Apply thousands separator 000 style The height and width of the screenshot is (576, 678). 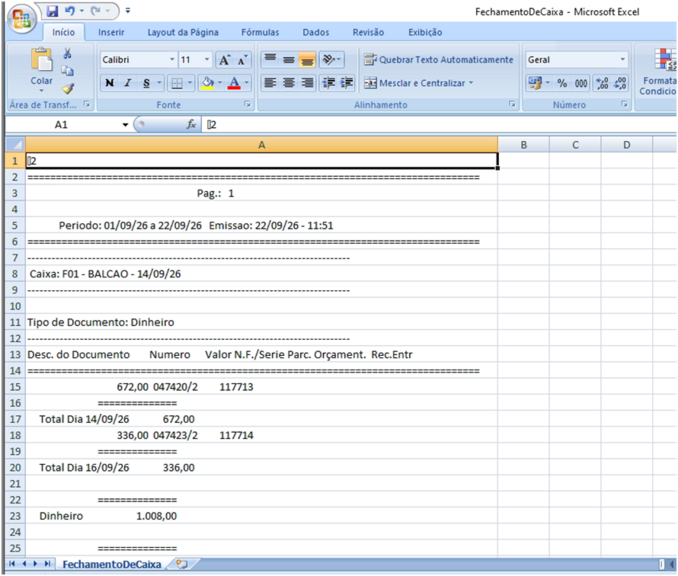581,83
